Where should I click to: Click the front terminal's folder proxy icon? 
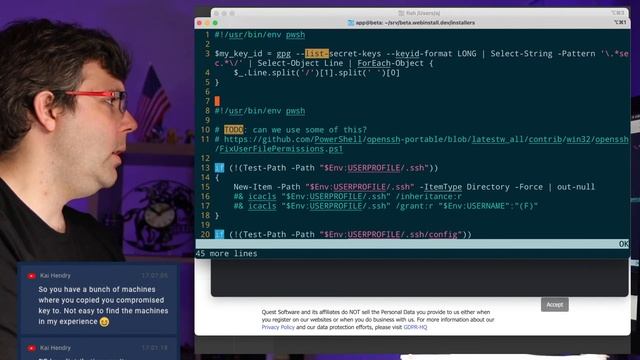click(351, 23)
